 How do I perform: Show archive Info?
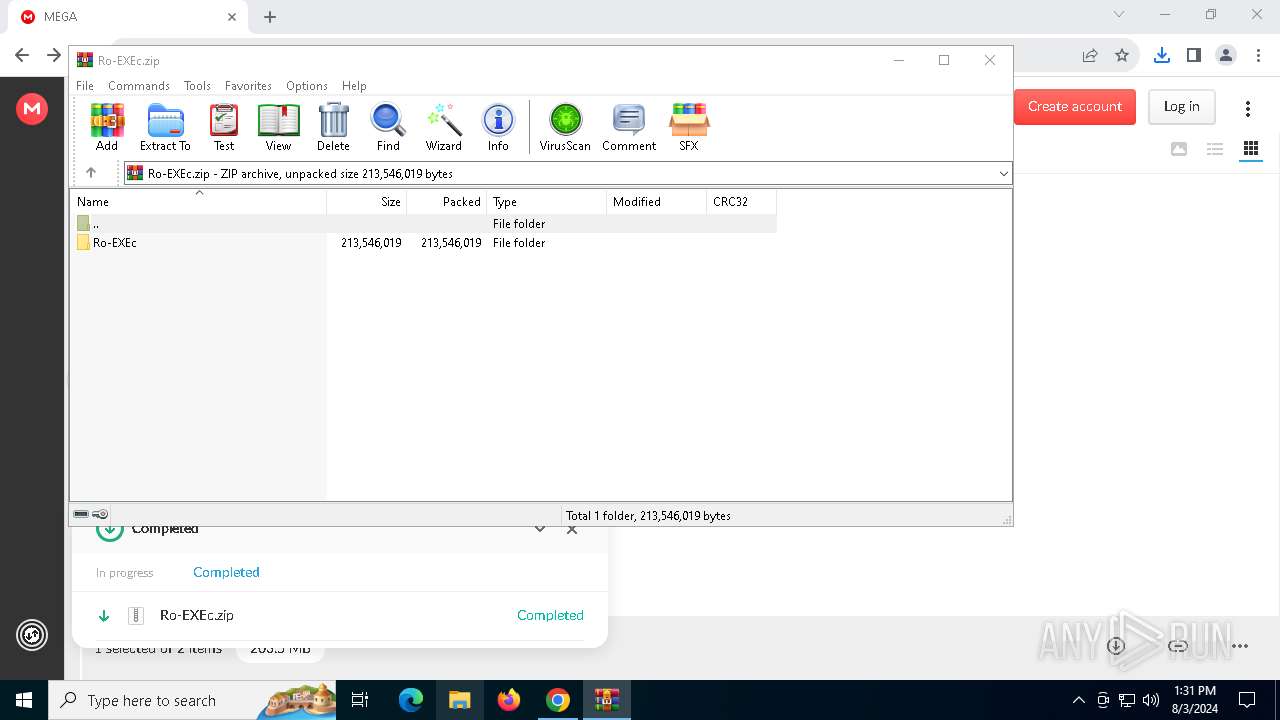tap(498, 127)
